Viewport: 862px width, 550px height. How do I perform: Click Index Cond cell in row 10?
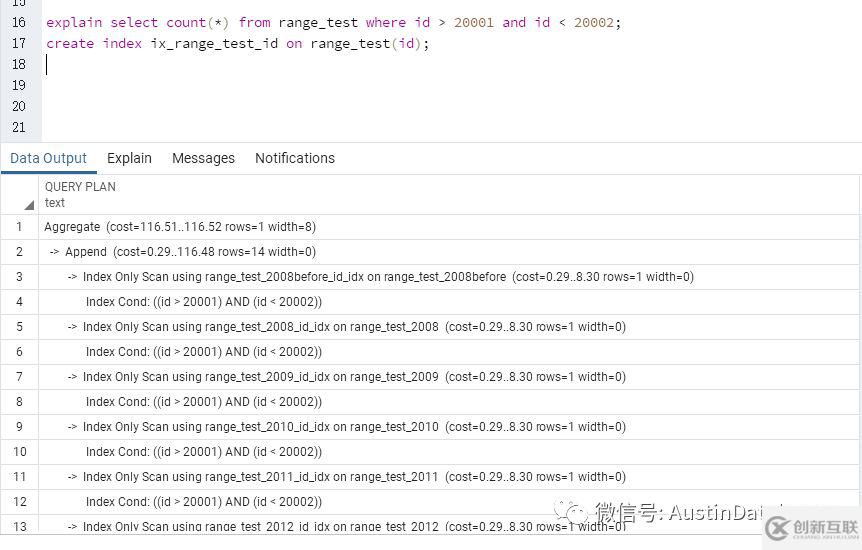[x=449, y=452]
